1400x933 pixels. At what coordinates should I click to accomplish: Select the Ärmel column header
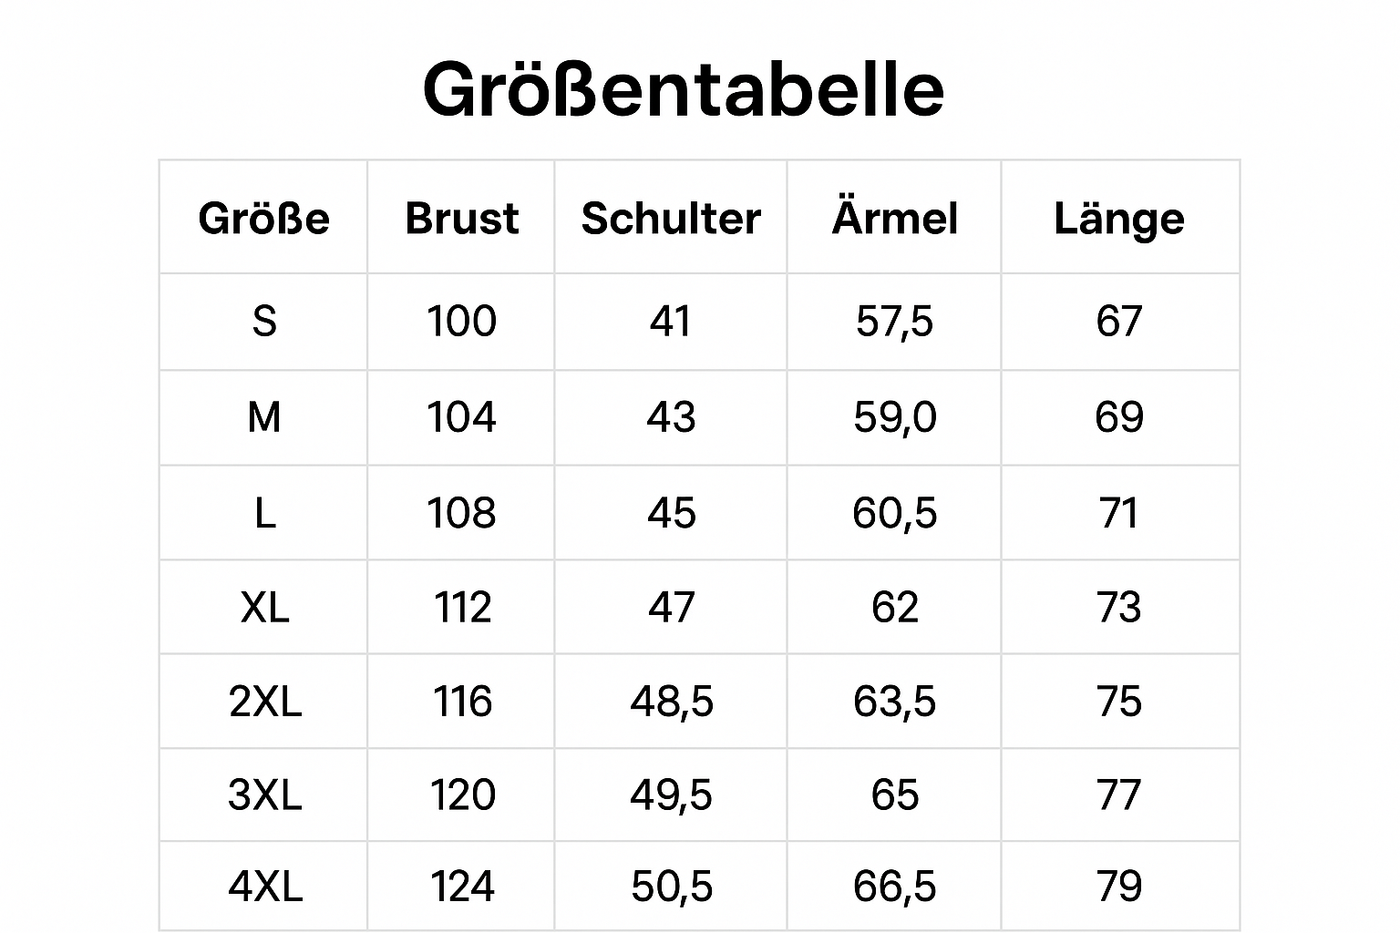895,218
